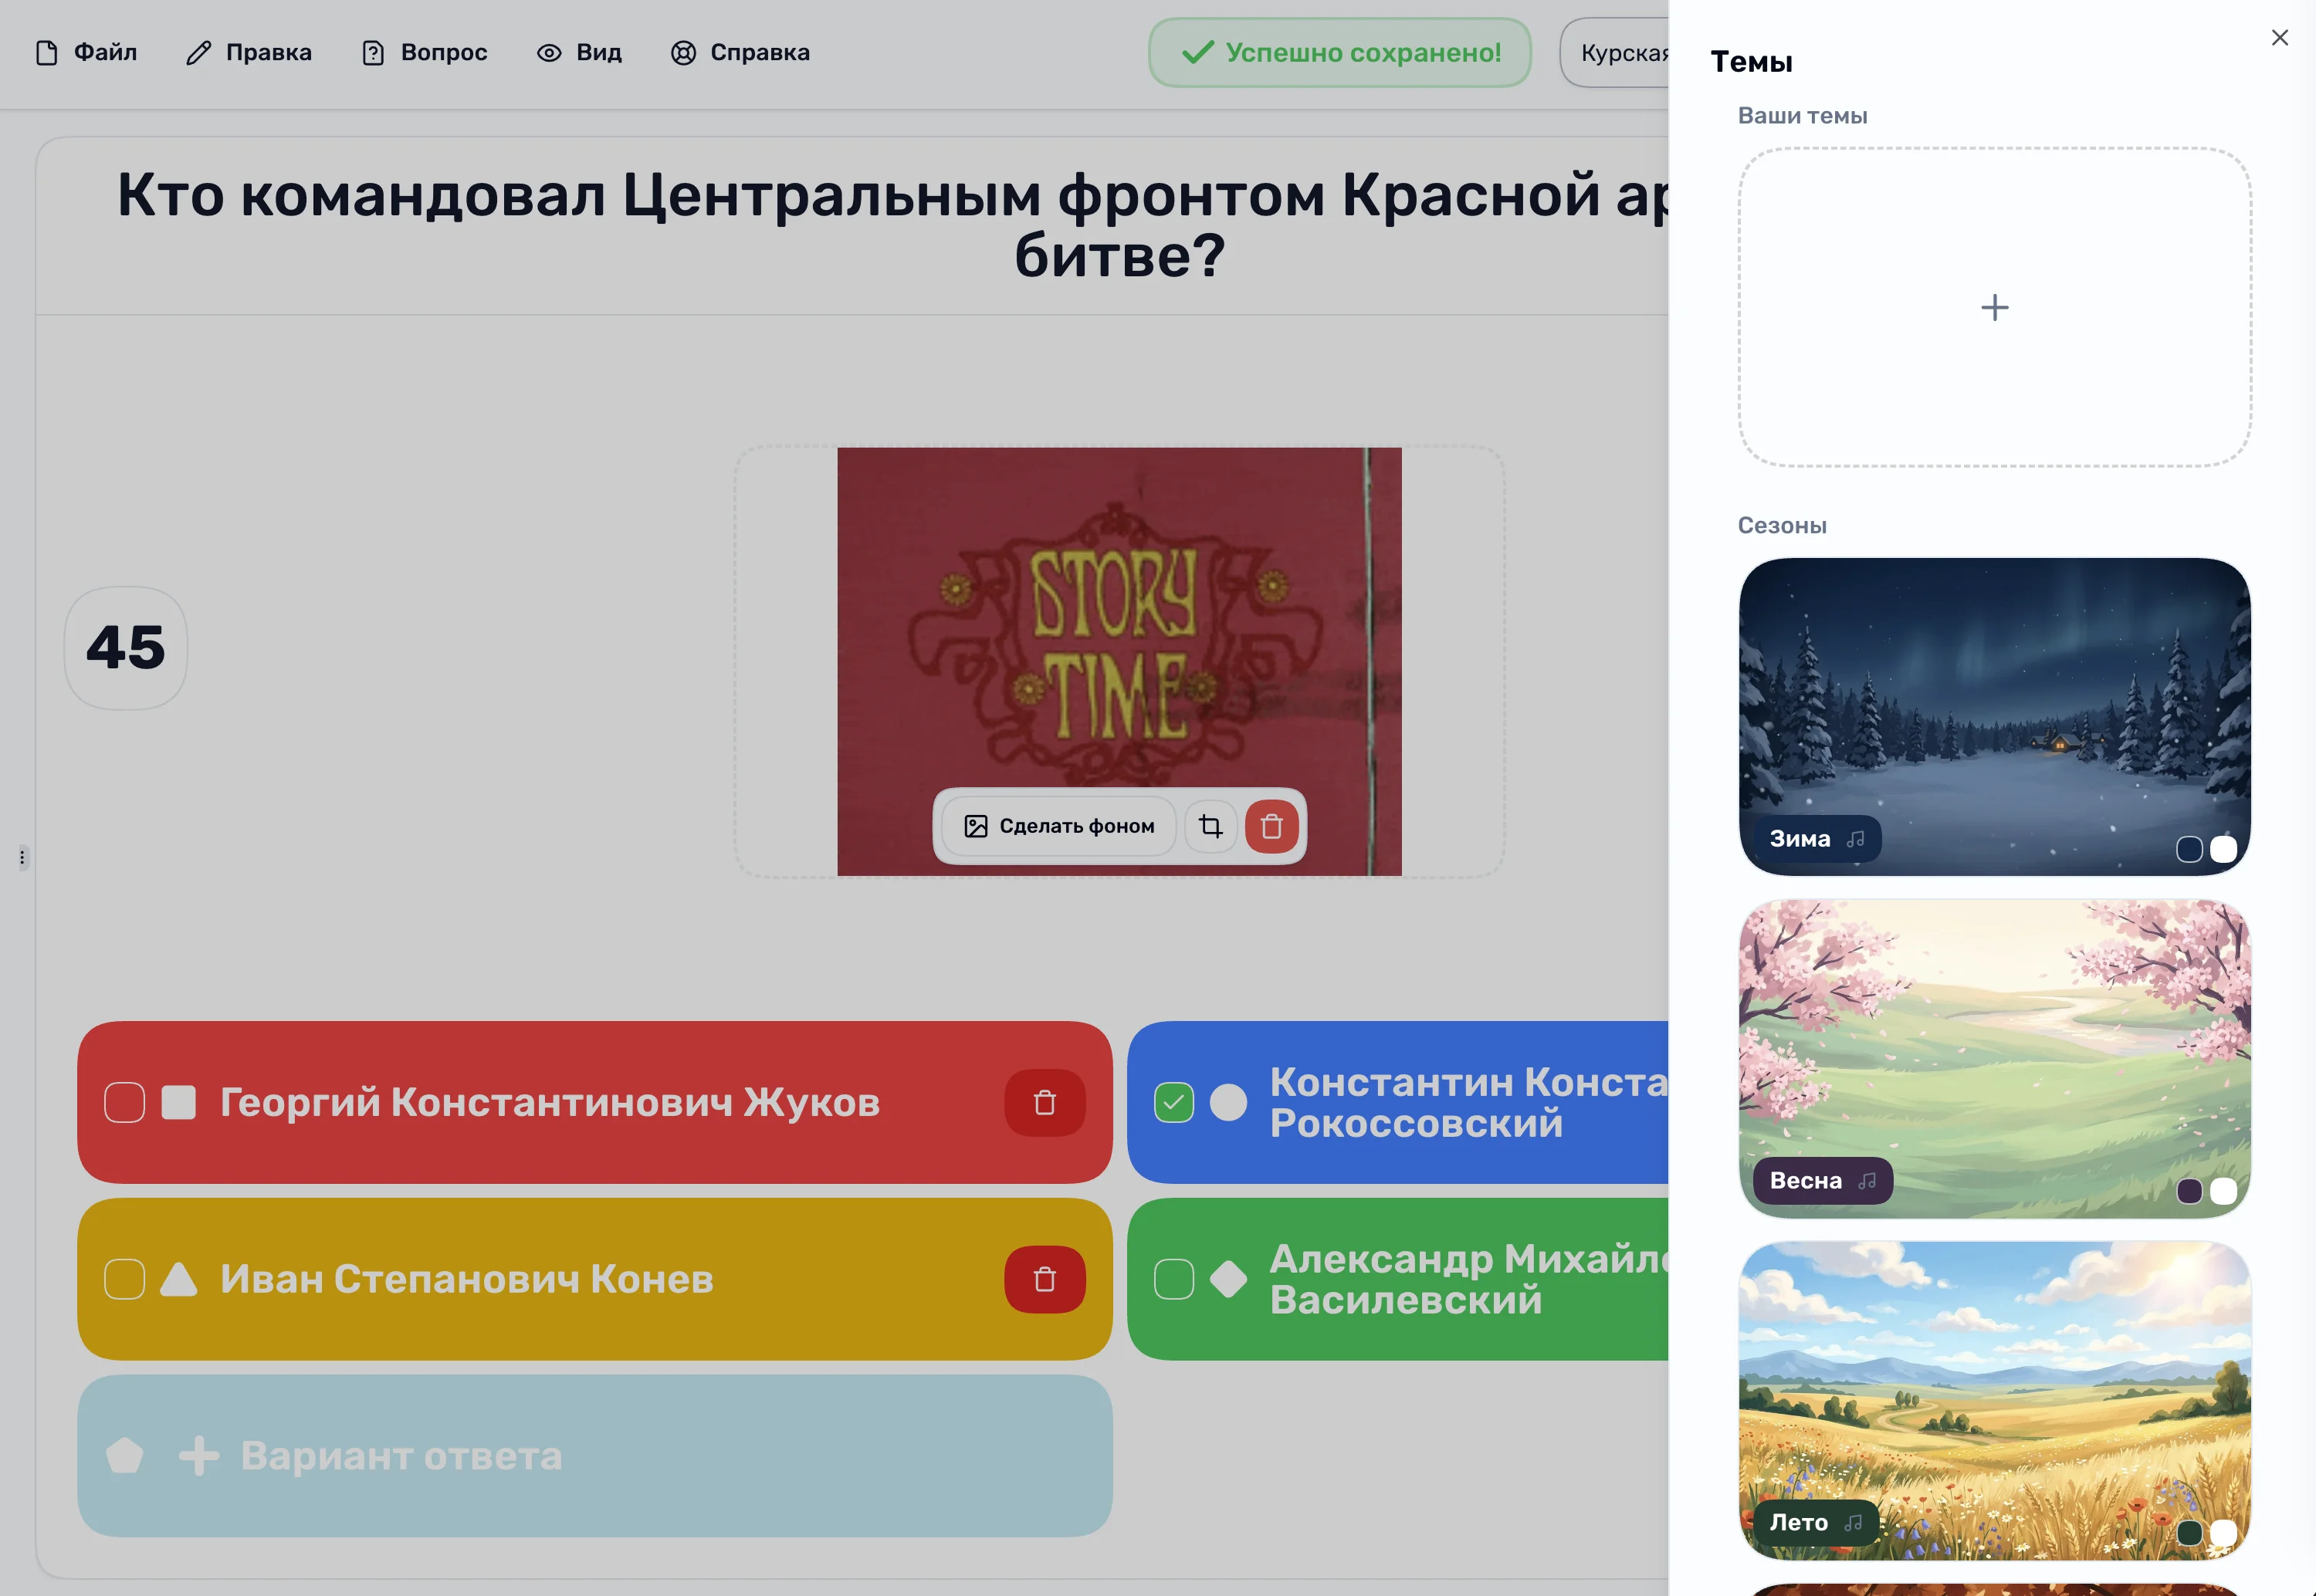
Task: Edit the Василевский answer text
Action: click(1468, 1279)
